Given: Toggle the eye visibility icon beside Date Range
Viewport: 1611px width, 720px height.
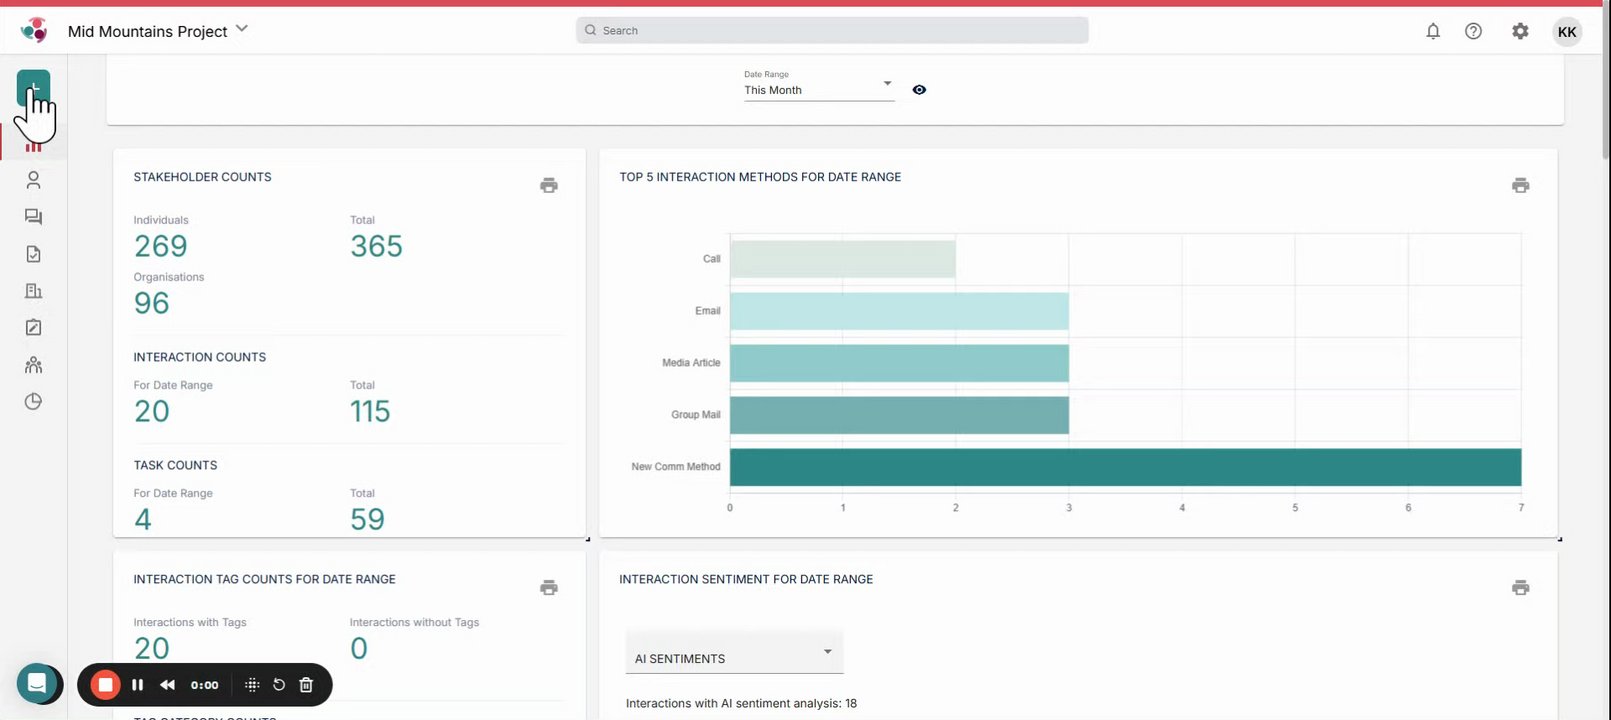Looking at the screenshot, I should [x=919, y=90].
